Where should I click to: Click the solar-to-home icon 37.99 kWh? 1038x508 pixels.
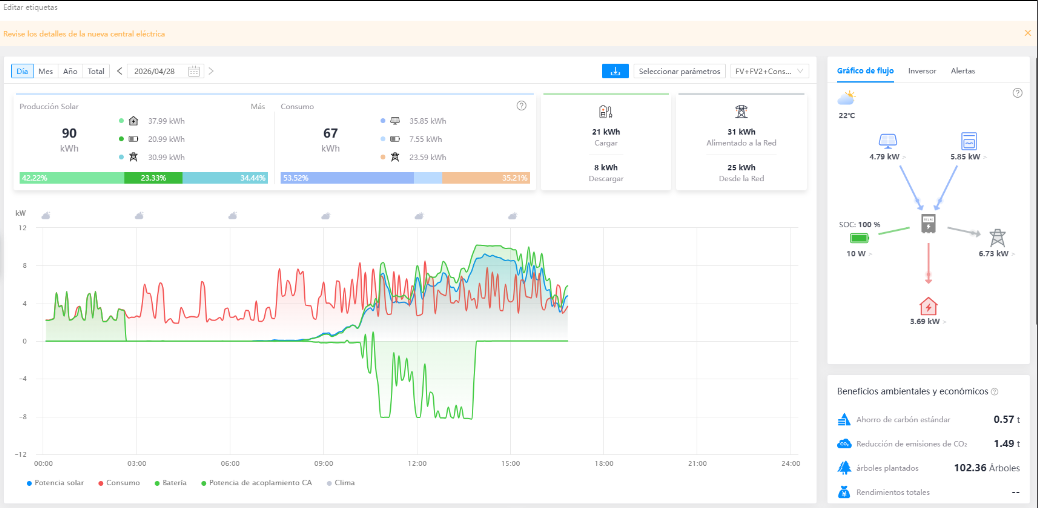[x=133, y=121]
